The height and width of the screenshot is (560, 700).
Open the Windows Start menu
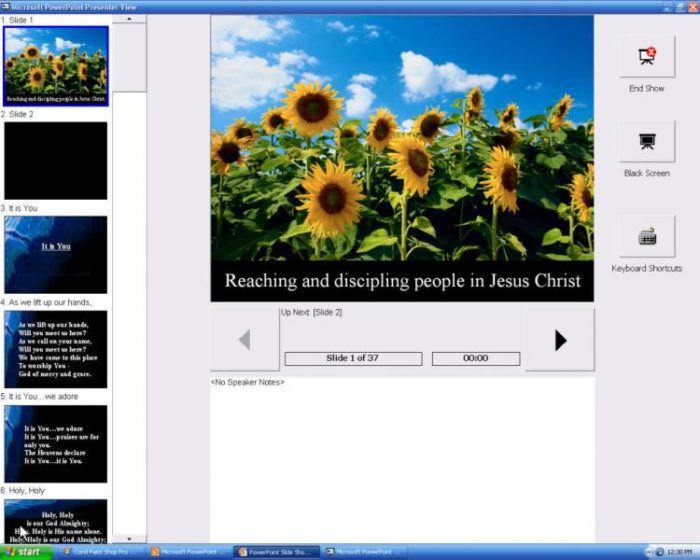(24, 552)
